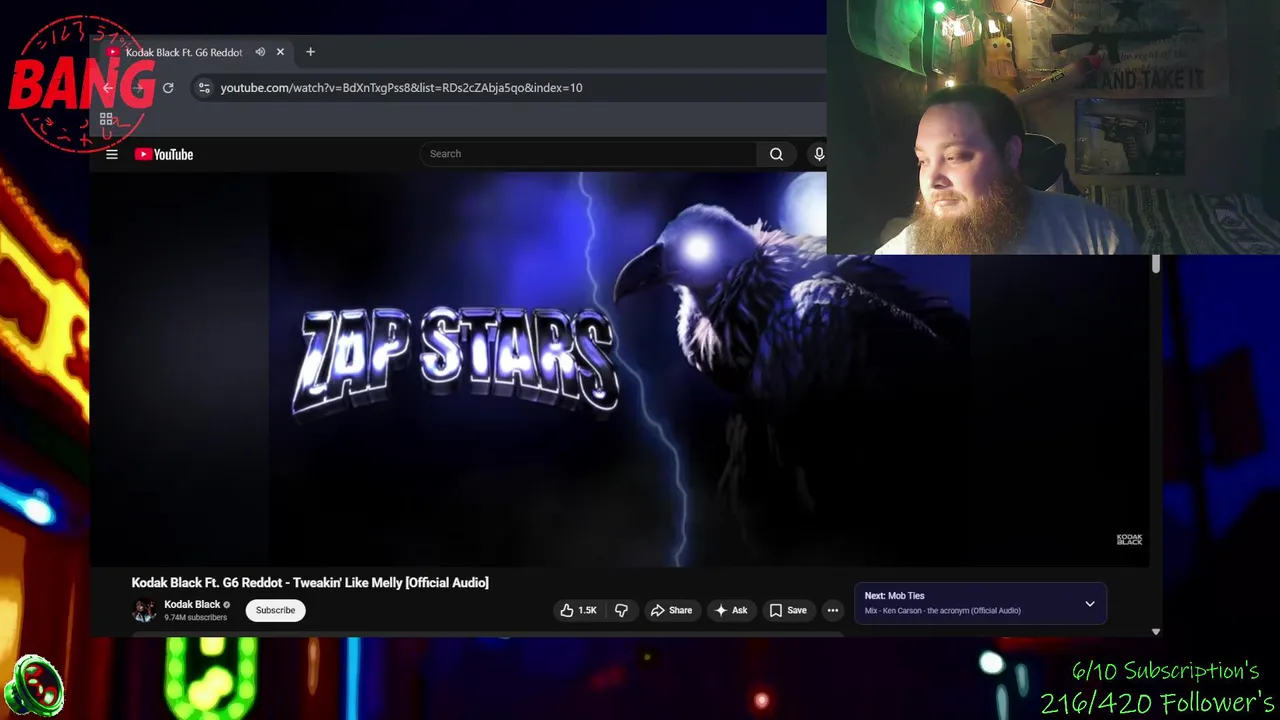Viewport: 1280px width, 720px height.
Task: Open the Kodak Black channel name link
Action: pyautogui.click(x=192, y=604)
